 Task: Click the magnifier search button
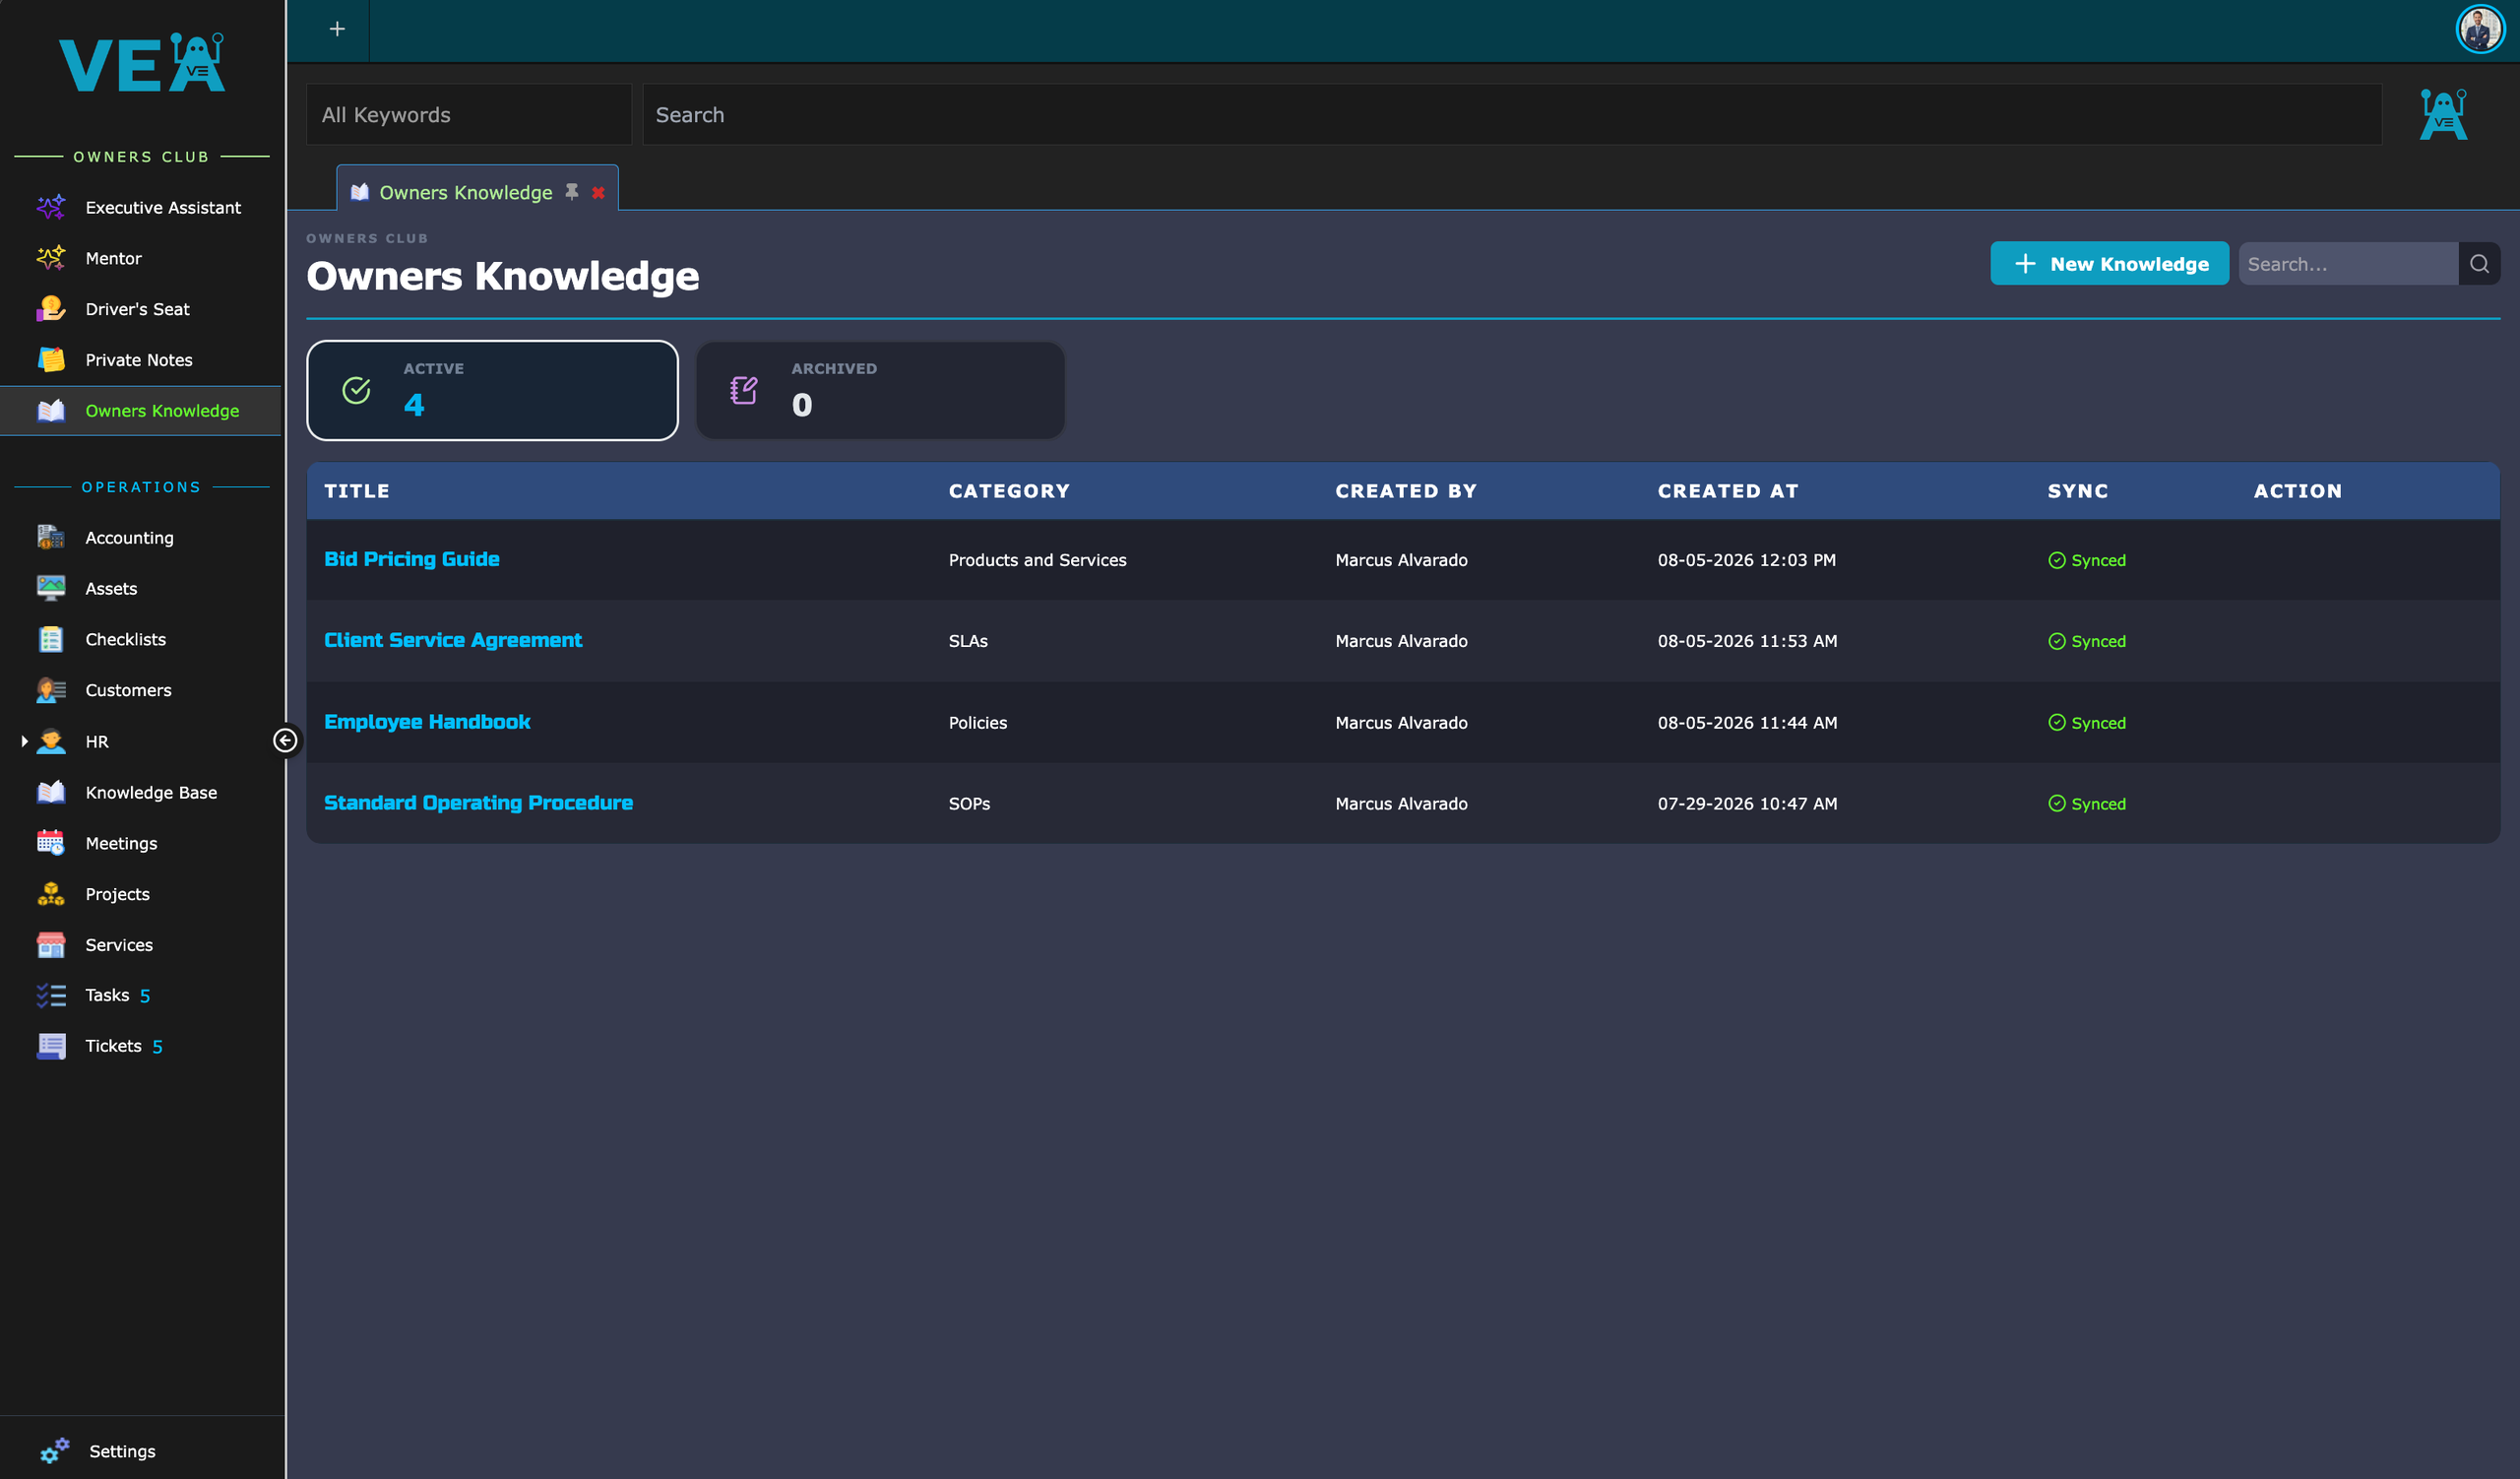(x=2479, y=264)
